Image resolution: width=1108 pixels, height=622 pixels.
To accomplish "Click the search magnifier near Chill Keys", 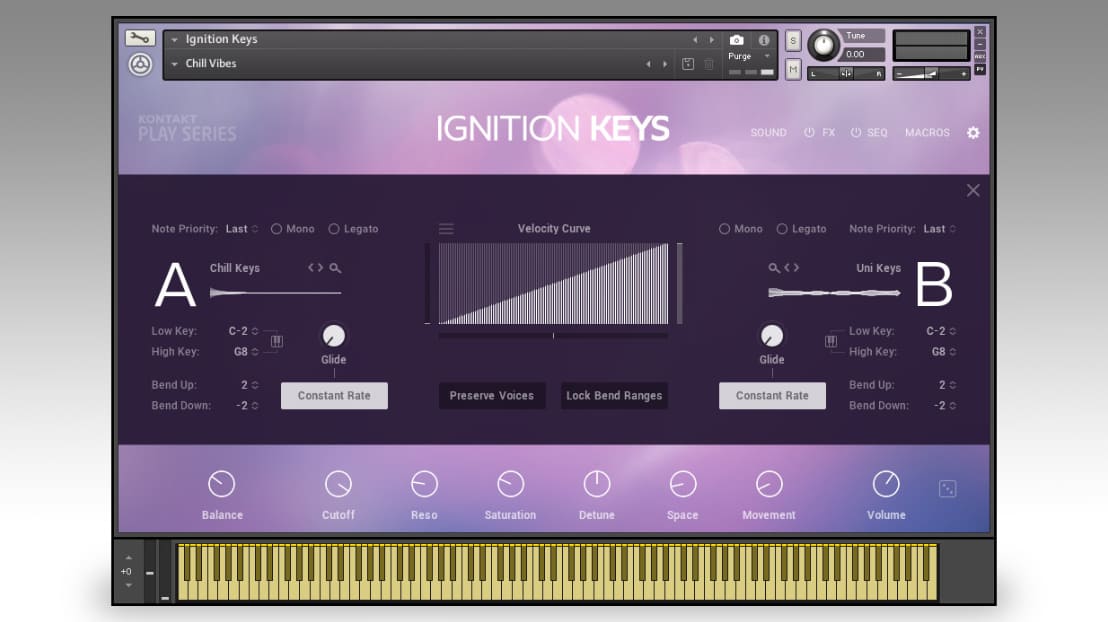I will pos(333,268).
